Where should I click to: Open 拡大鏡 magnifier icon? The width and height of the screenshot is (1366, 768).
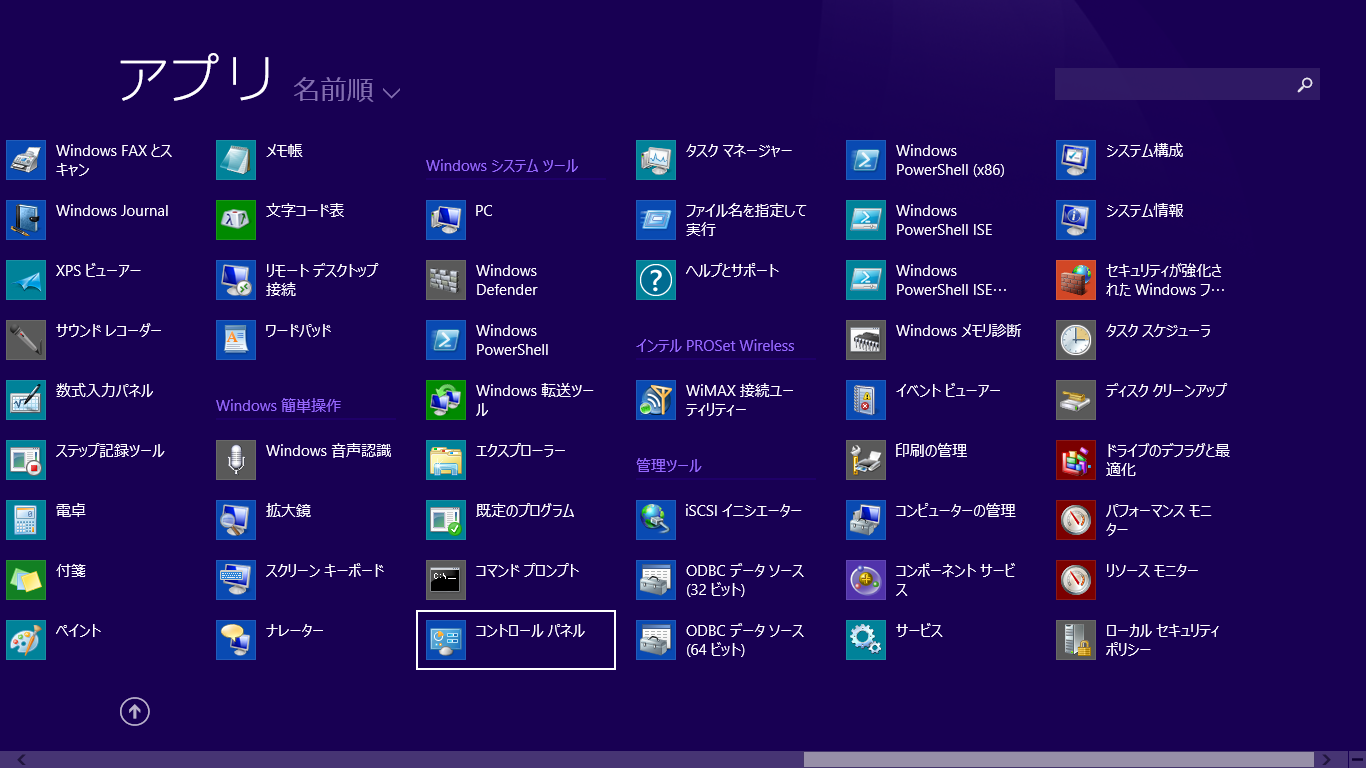click(236, 520)
